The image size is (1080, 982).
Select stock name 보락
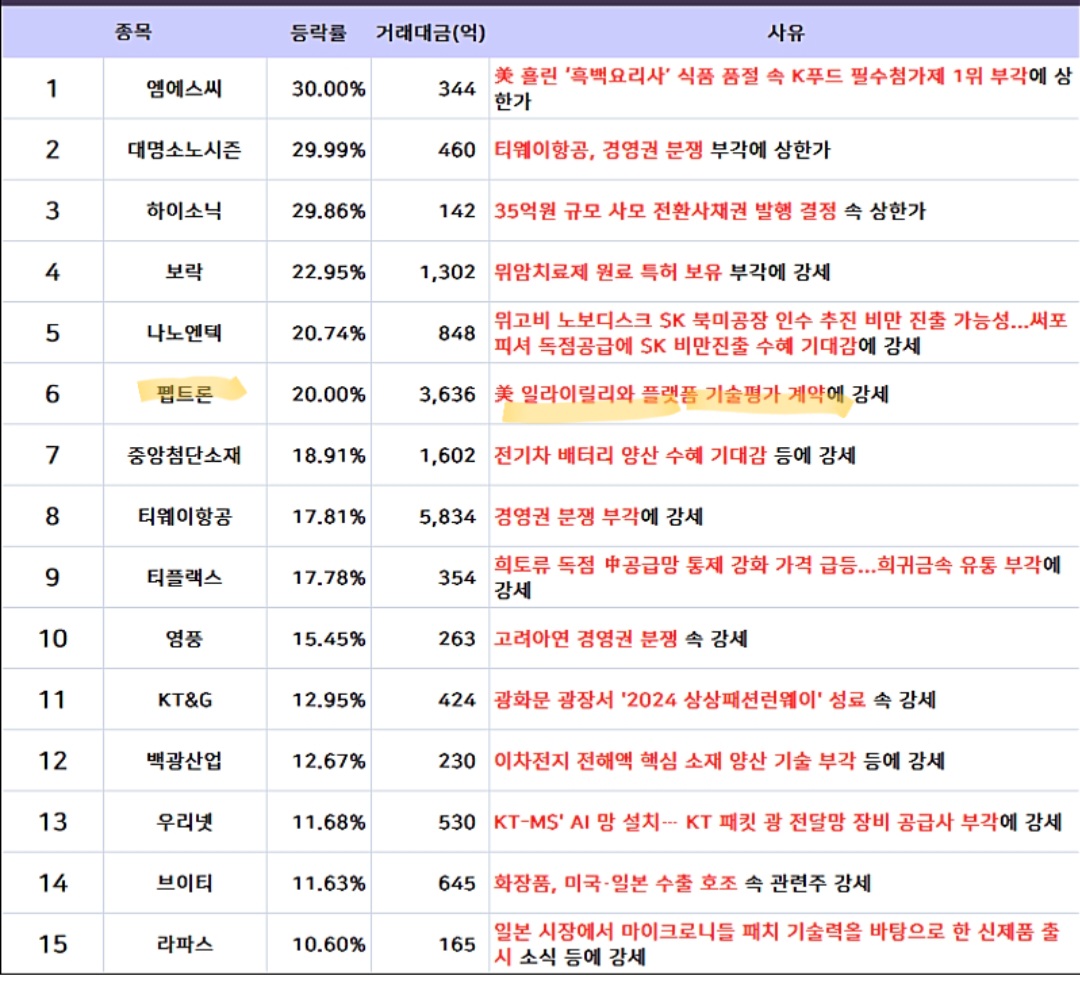(x=184, y=272)
